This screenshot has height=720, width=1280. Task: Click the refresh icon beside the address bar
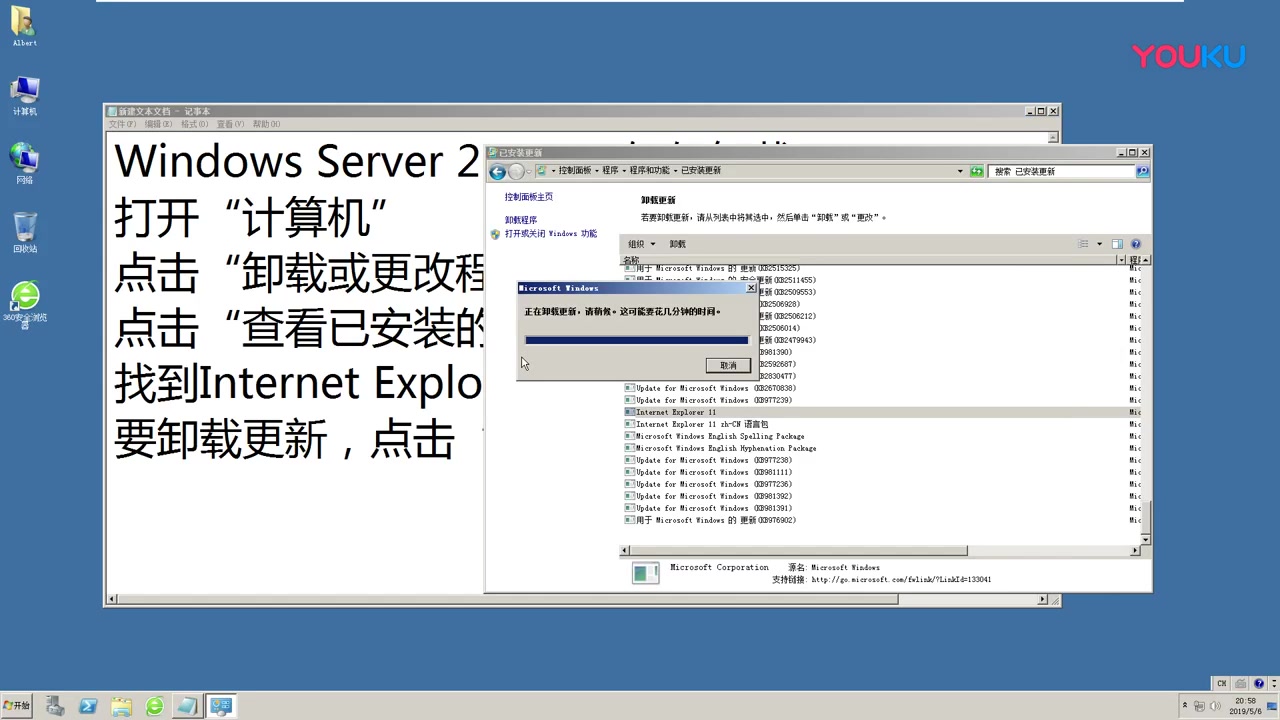[x=976, y=170]
